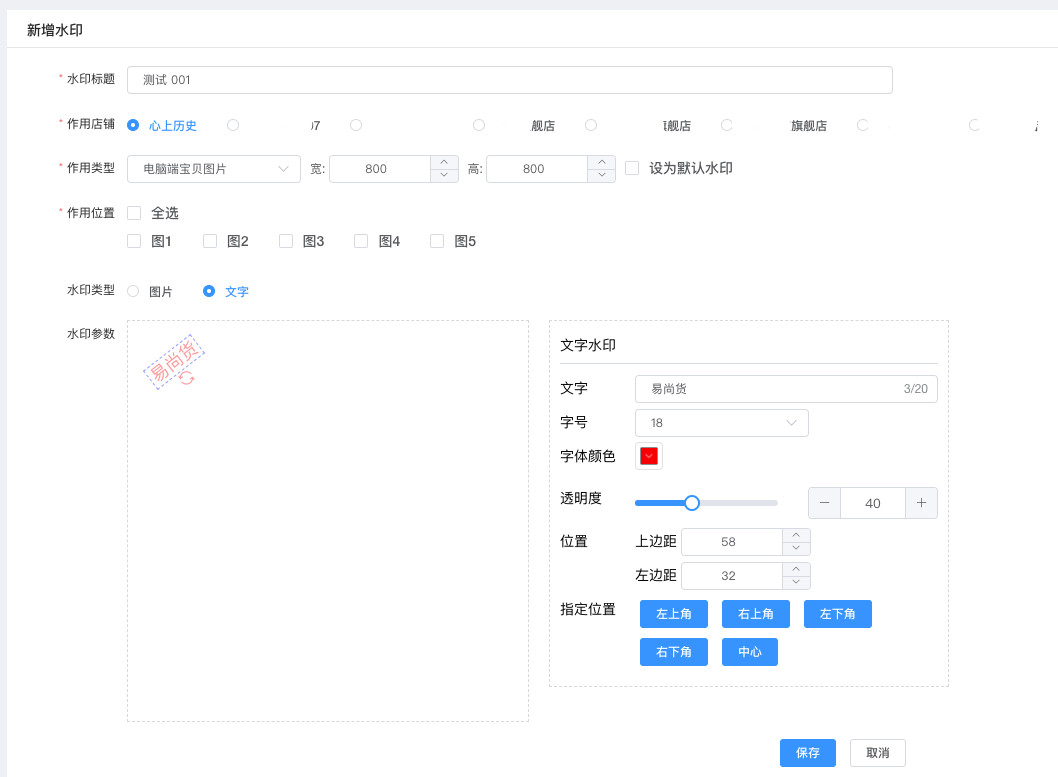Increase the width value with up arrow
The height and width of the screenshot is (777, 1058).
444,163
